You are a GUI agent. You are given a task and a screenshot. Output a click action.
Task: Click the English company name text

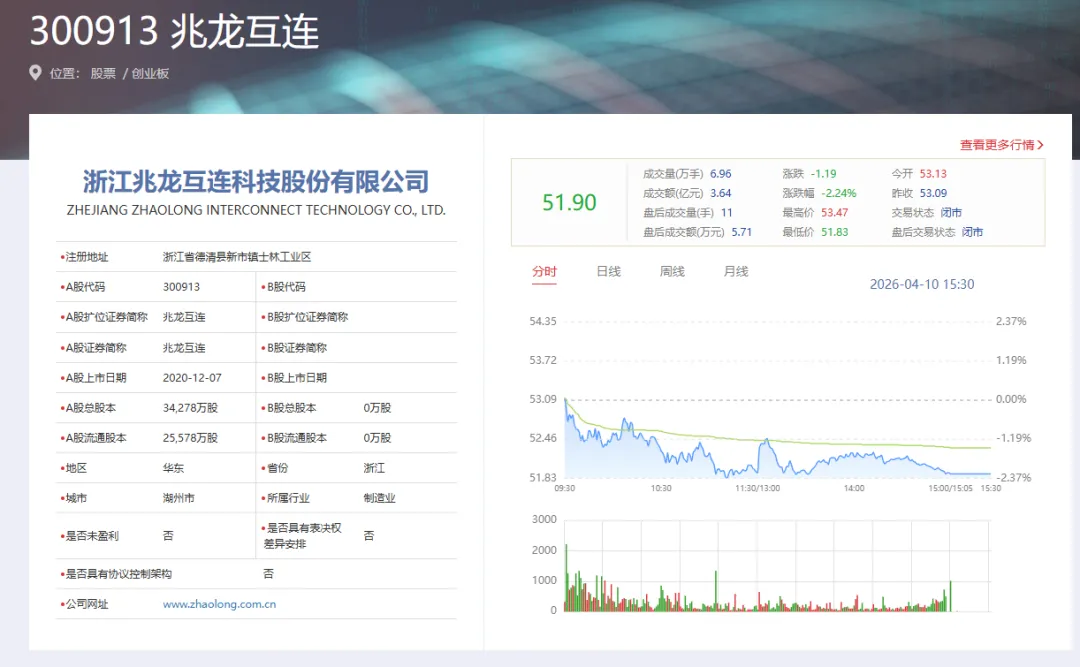(256, 210)
